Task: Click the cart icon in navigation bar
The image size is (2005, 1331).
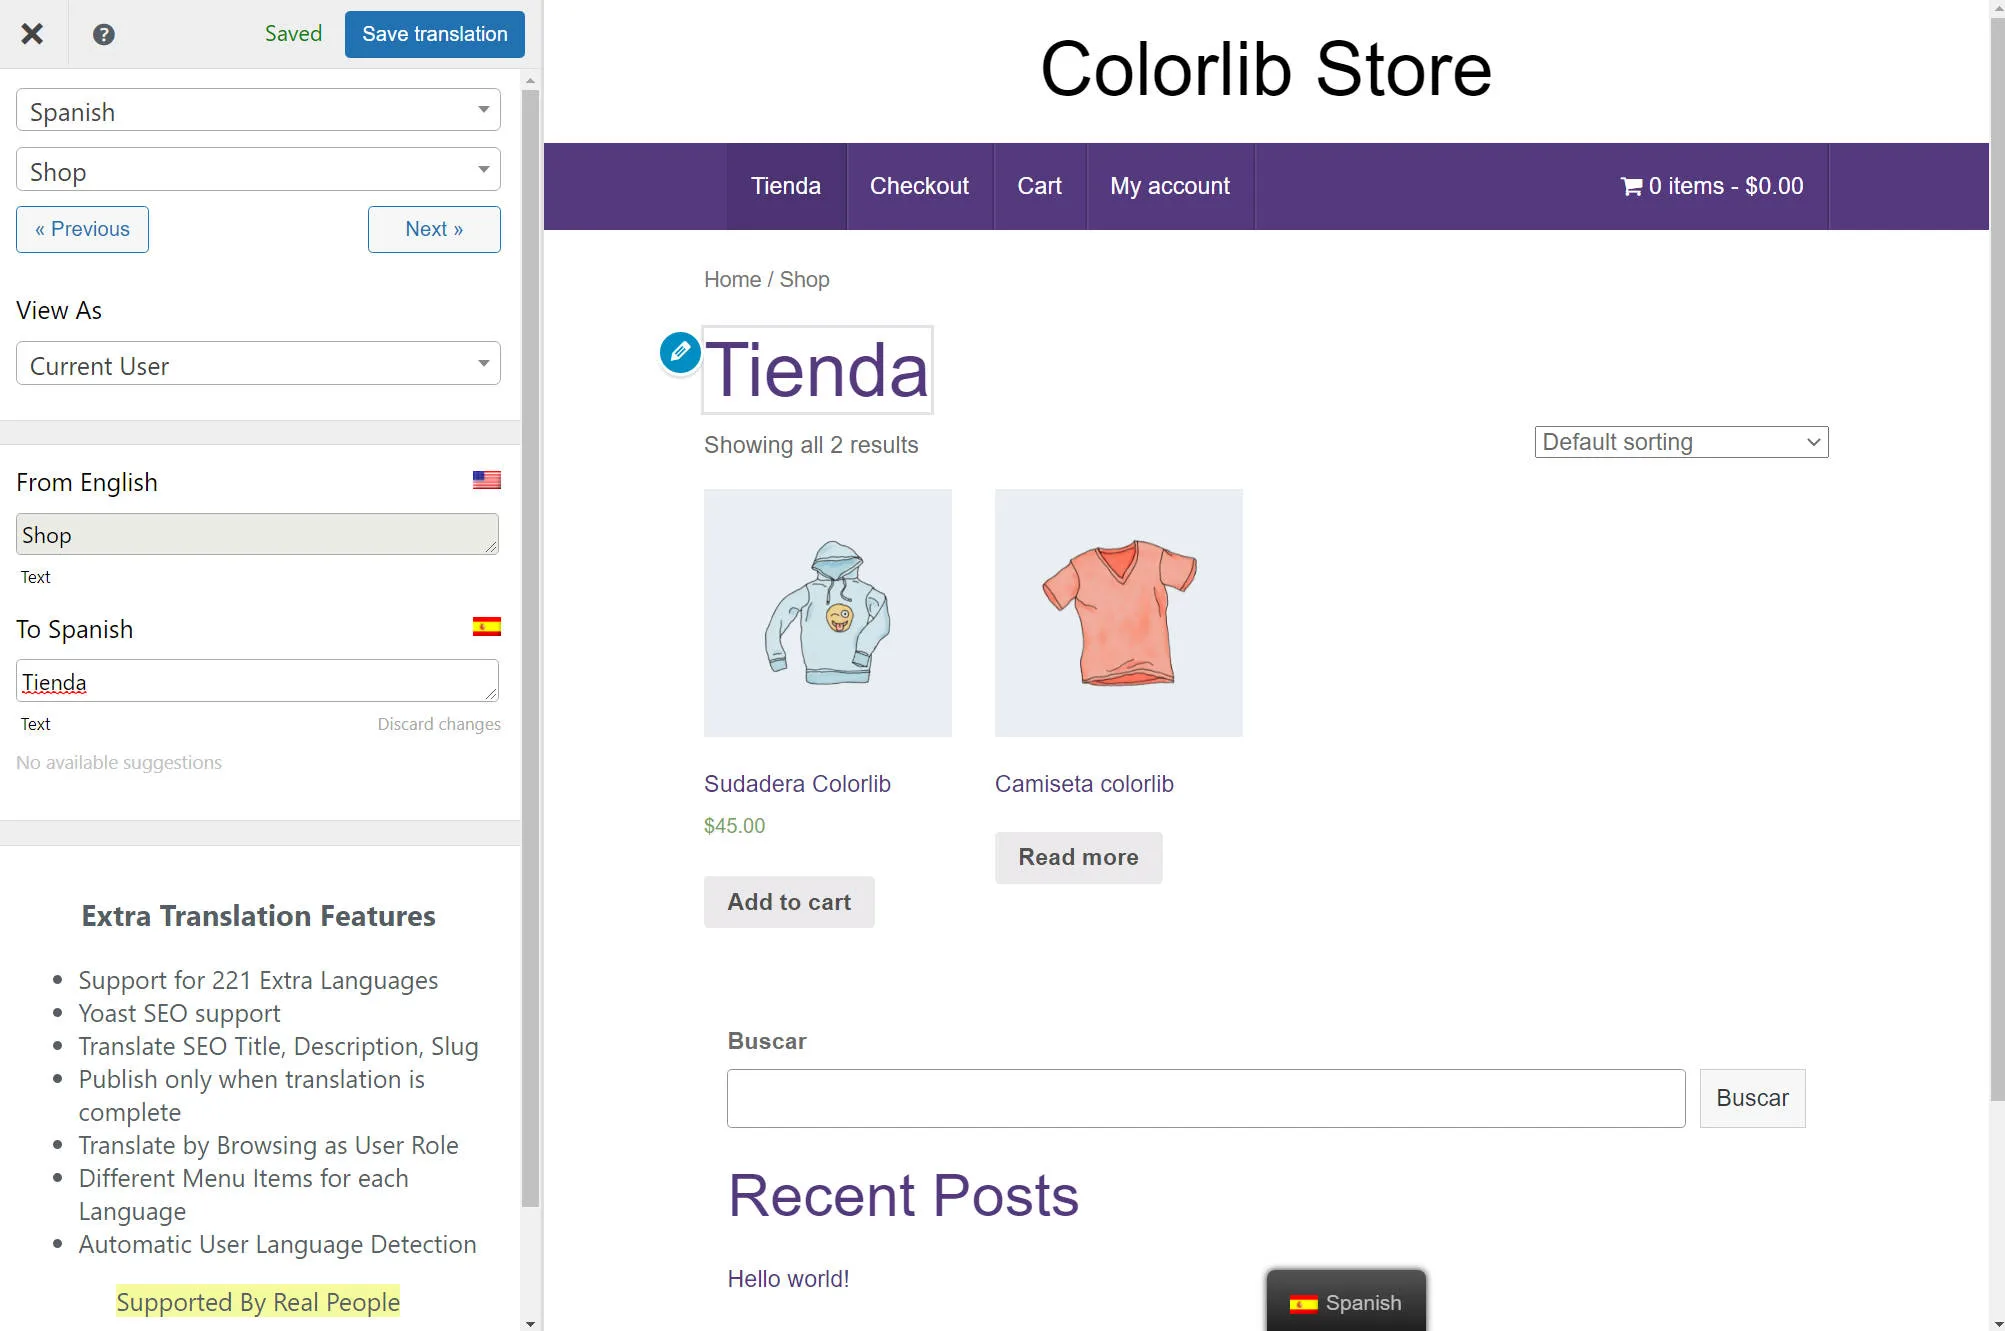Action: pos(1631,184)
